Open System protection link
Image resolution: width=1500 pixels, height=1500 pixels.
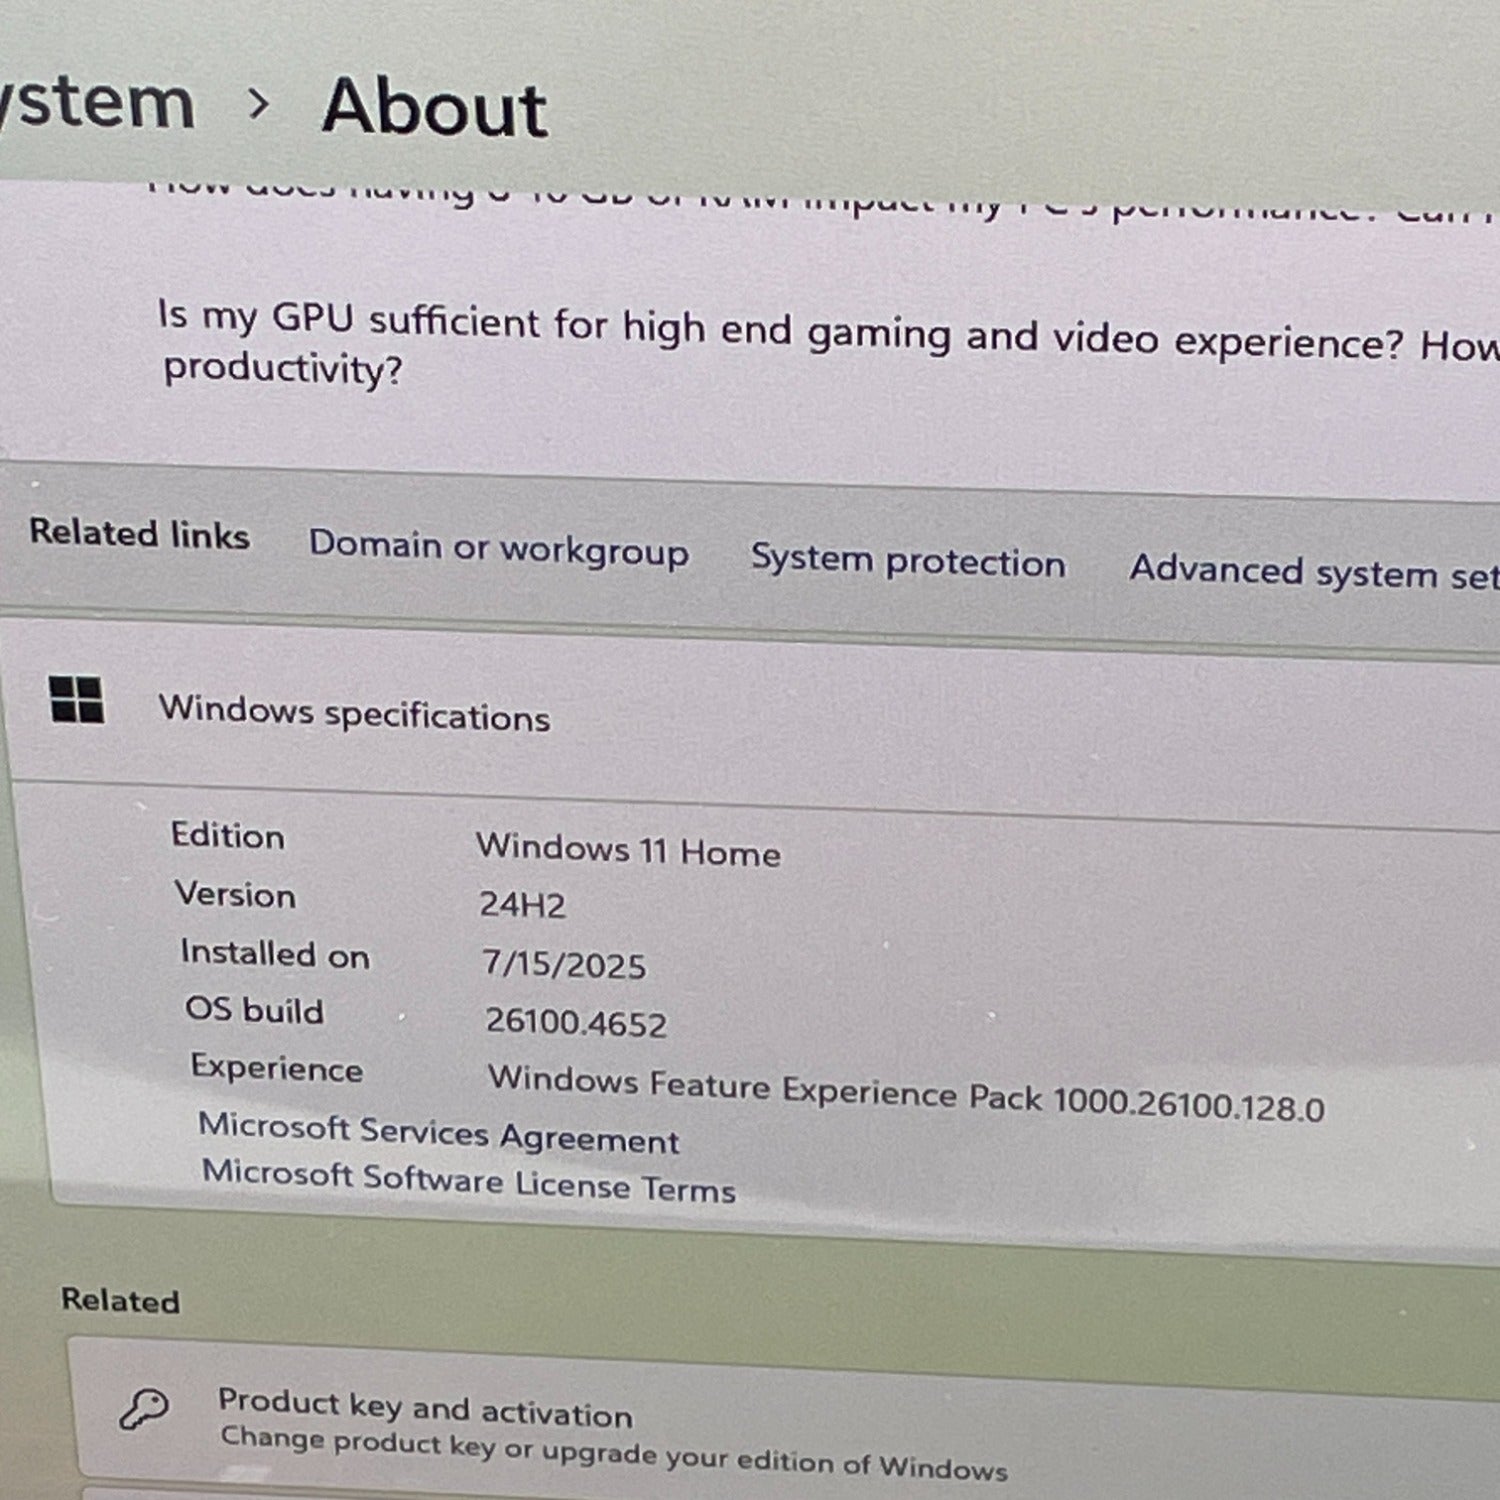coord(908,561)
